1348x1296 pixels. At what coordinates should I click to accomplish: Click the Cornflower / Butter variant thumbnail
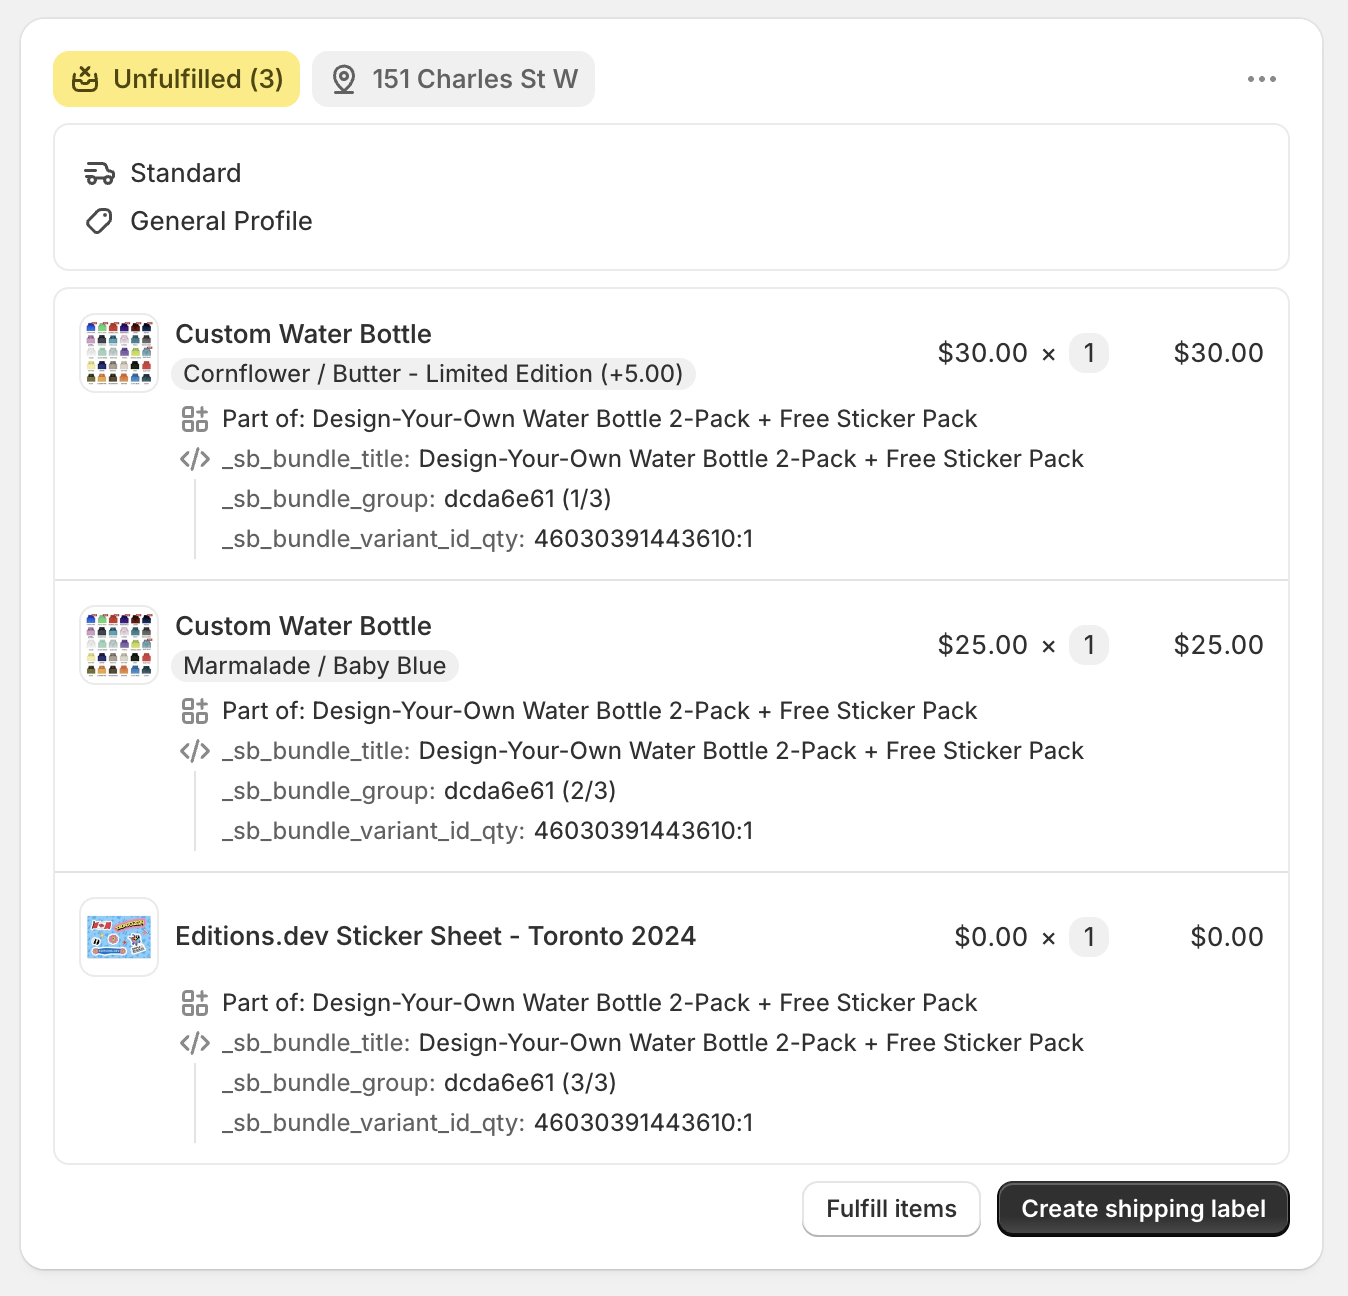click(119, 353)
